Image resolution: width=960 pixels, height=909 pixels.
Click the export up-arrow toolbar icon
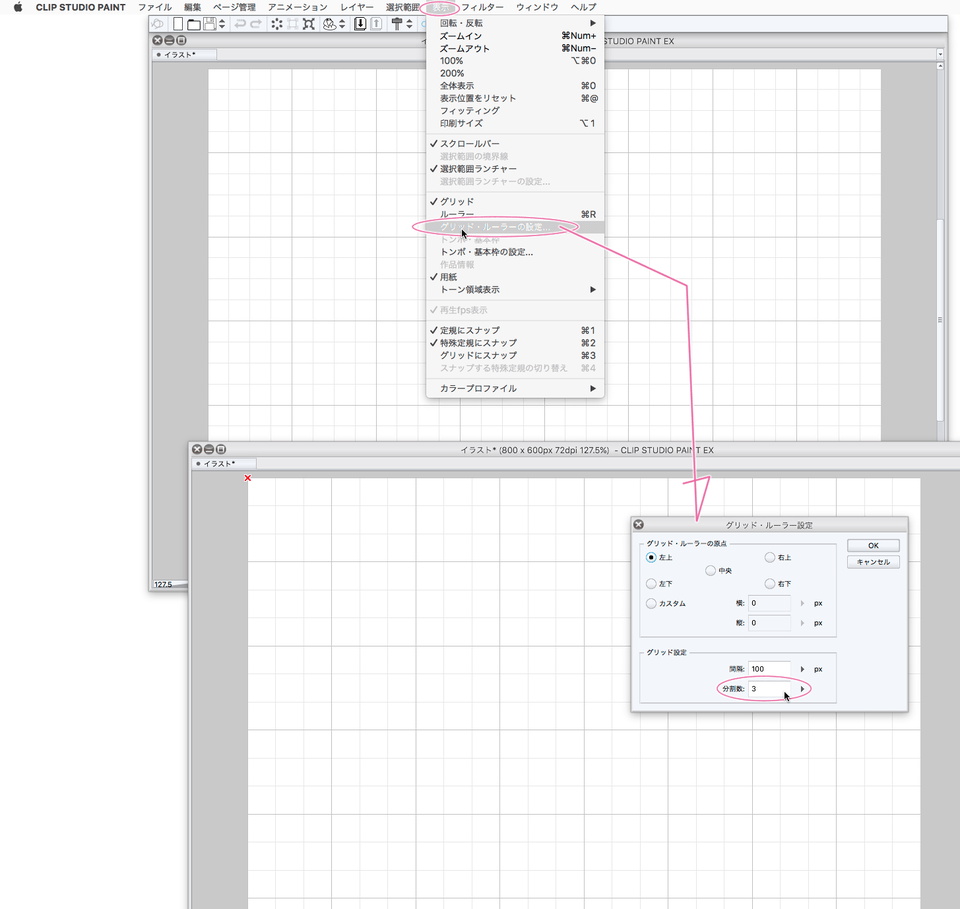click(377, 24)
